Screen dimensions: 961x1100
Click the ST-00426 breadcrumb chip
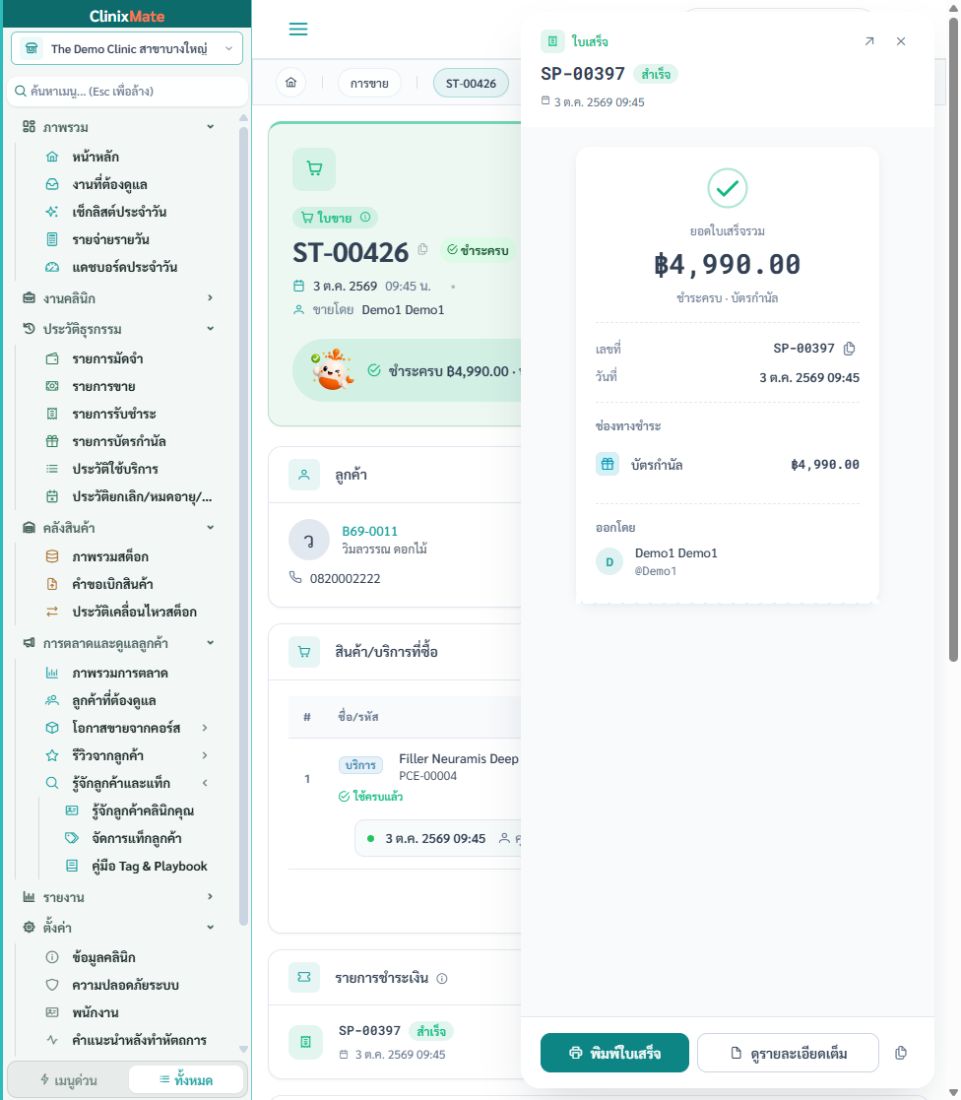click(471, 83)
